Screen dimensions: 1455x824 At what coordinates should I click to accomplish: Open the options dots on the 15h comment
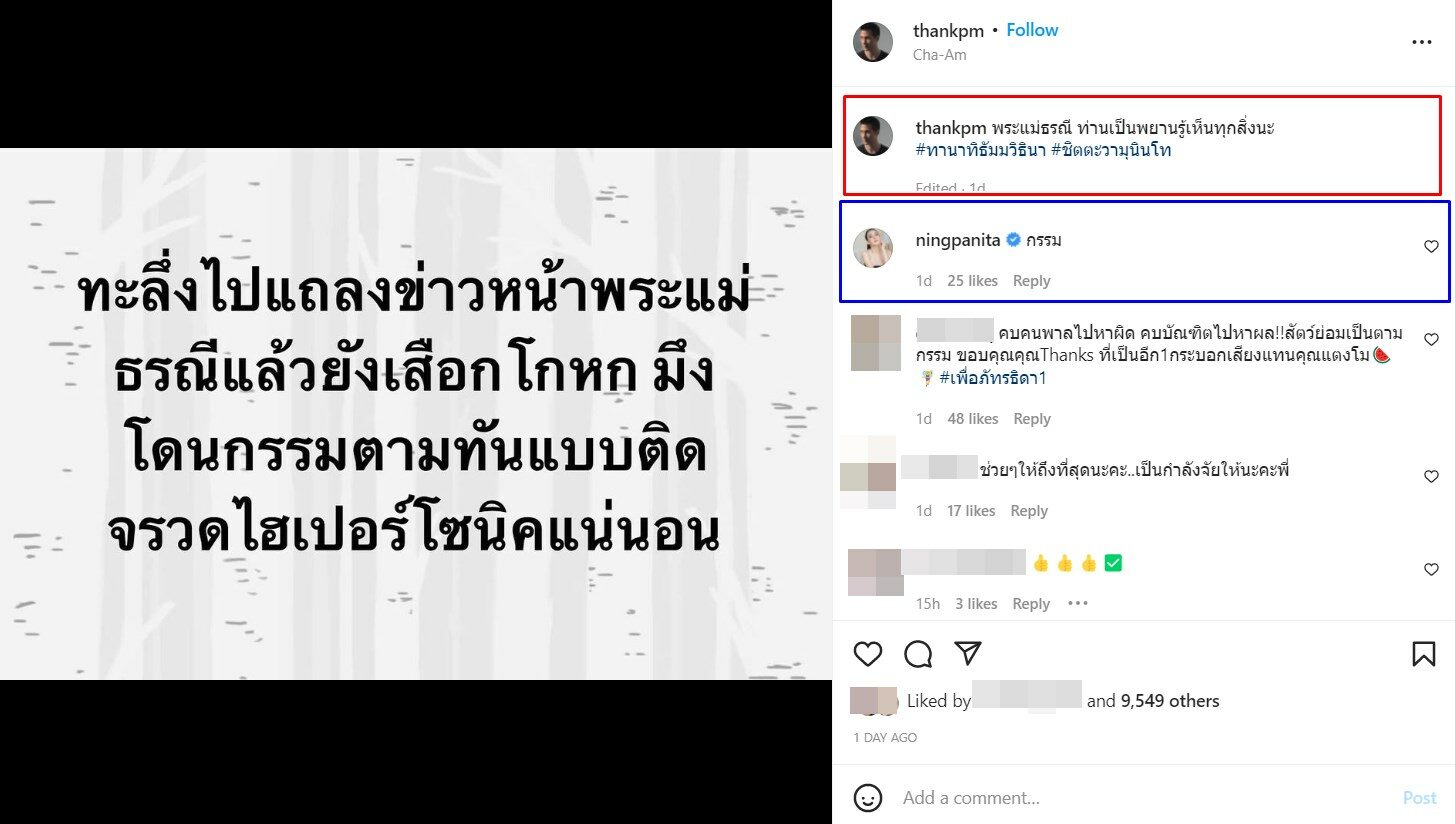(x=1077, y=603)
